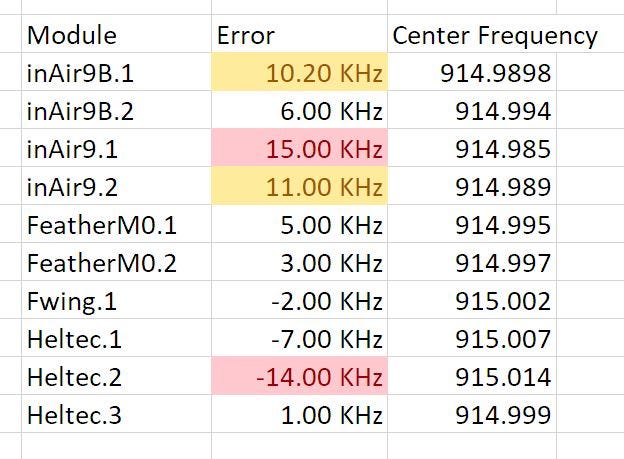This screenshot has height=459, width=624.
Task: Click the yellow 11.00 KHz cell
Action: coord(299,186)
